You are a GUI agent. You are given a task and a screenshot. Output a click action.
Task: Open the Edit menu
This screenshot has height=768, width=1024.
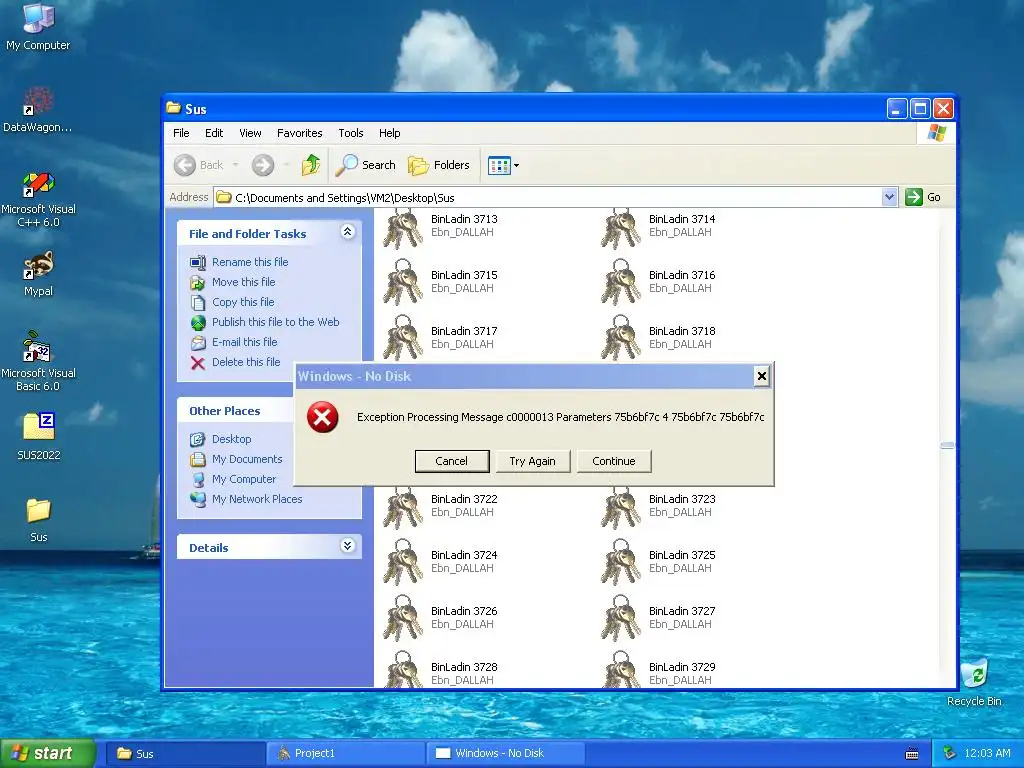pyautogui.click(x=214, y=133)
